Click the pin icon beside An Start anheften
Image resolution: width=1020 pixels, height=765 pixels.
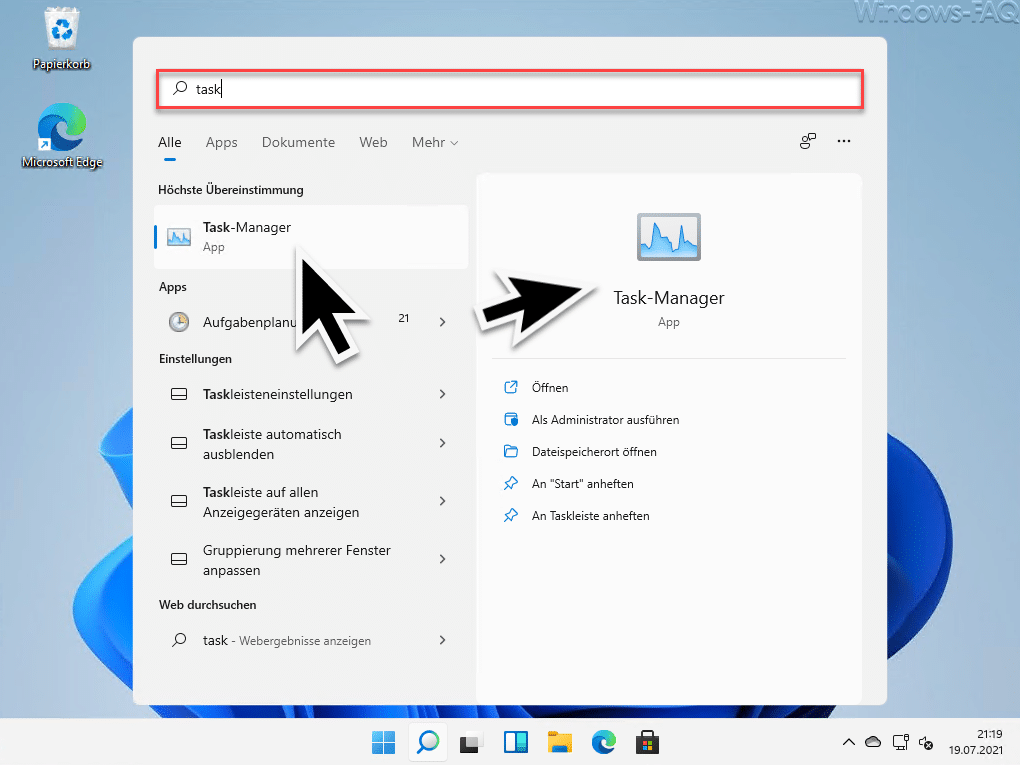[x=511, y=483]
